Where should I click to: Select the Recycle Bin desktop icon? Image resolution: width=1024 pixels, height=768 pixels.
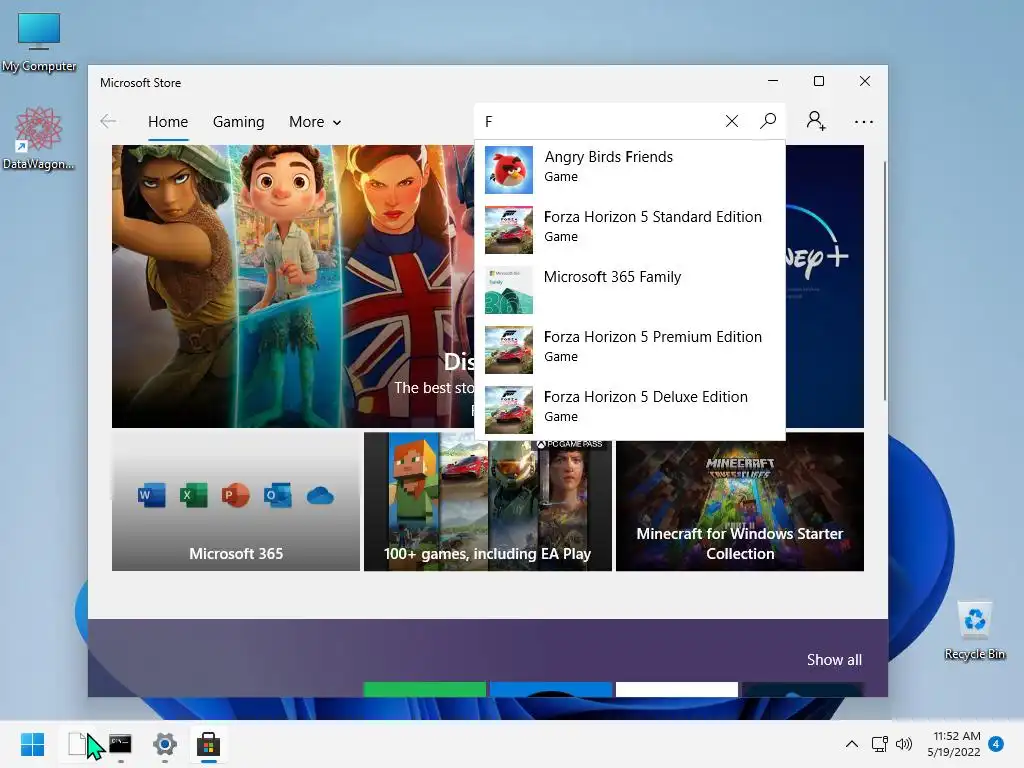[x=974, y=630]
